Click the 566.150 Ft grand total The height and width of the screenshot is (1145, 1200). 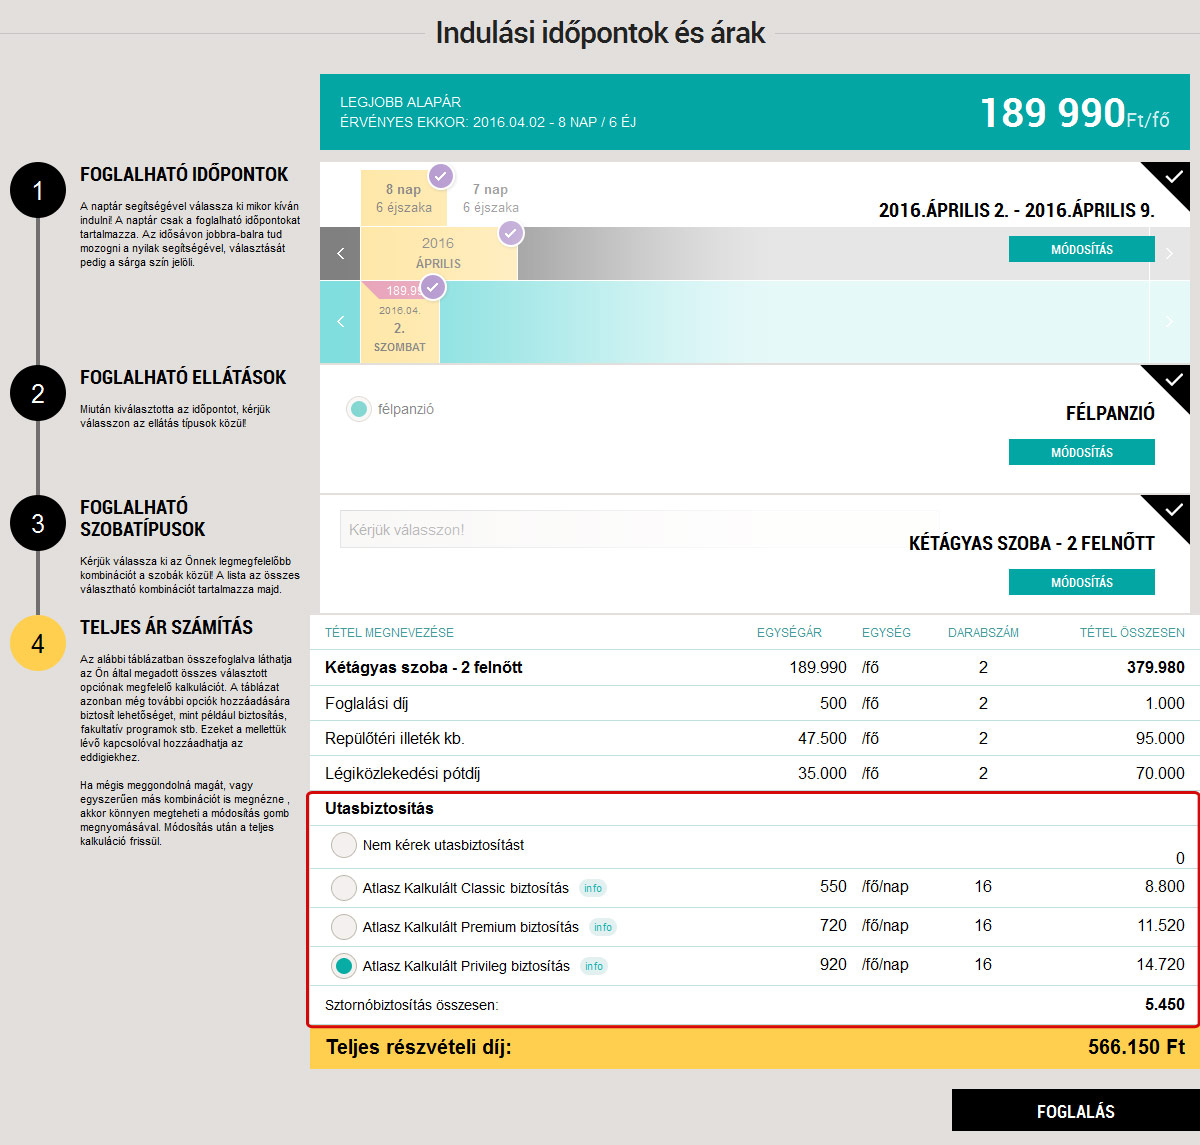(x=1136, y=1047)
